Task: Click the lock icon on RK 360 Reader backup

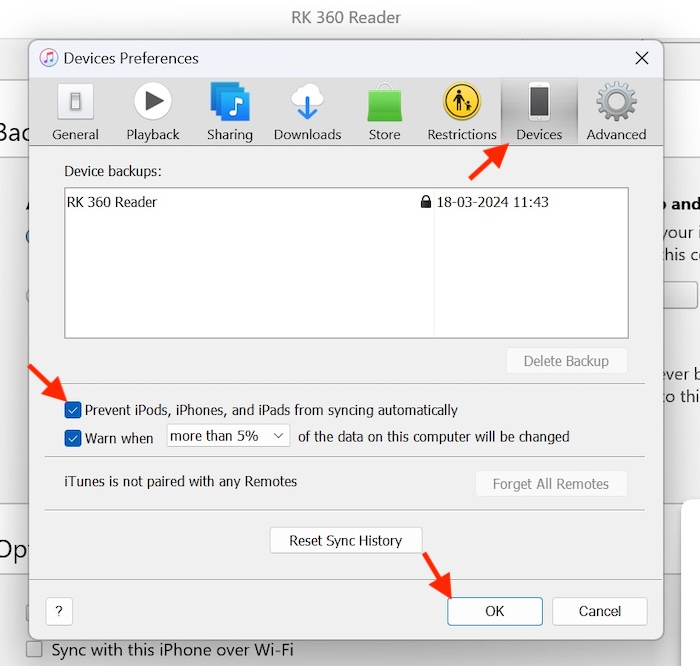Action: click(x=426, y=202)
